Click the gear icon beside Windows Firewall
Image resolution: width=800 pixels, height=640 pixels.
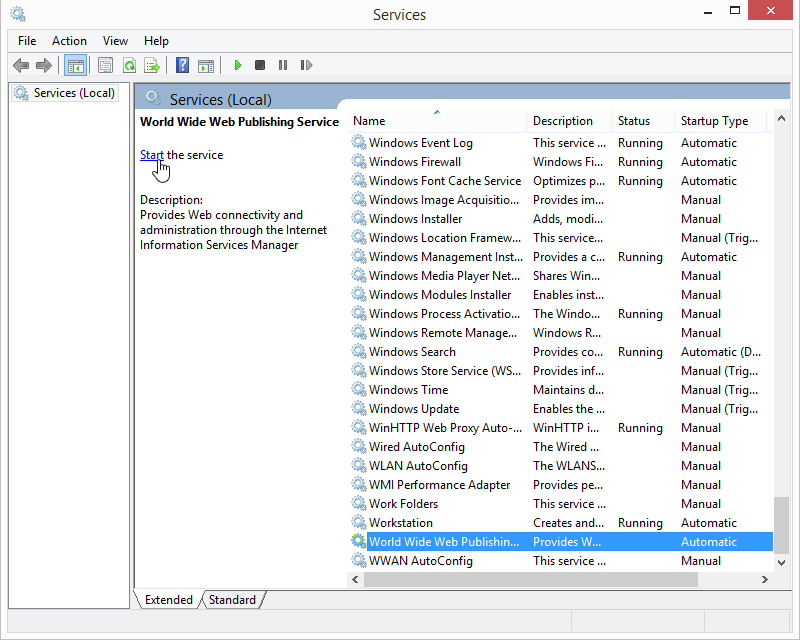(359, 161)
